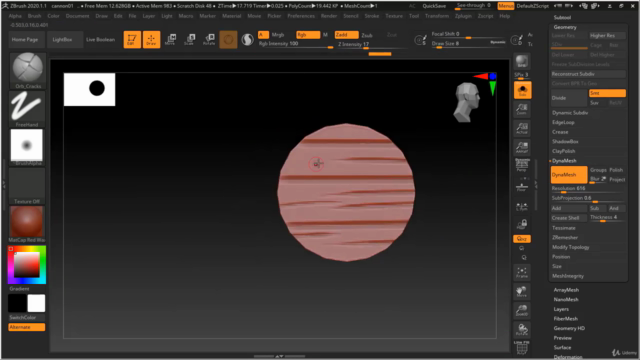
Task: Click the head-shaped camera view orientation model
Action: [467, 102]
